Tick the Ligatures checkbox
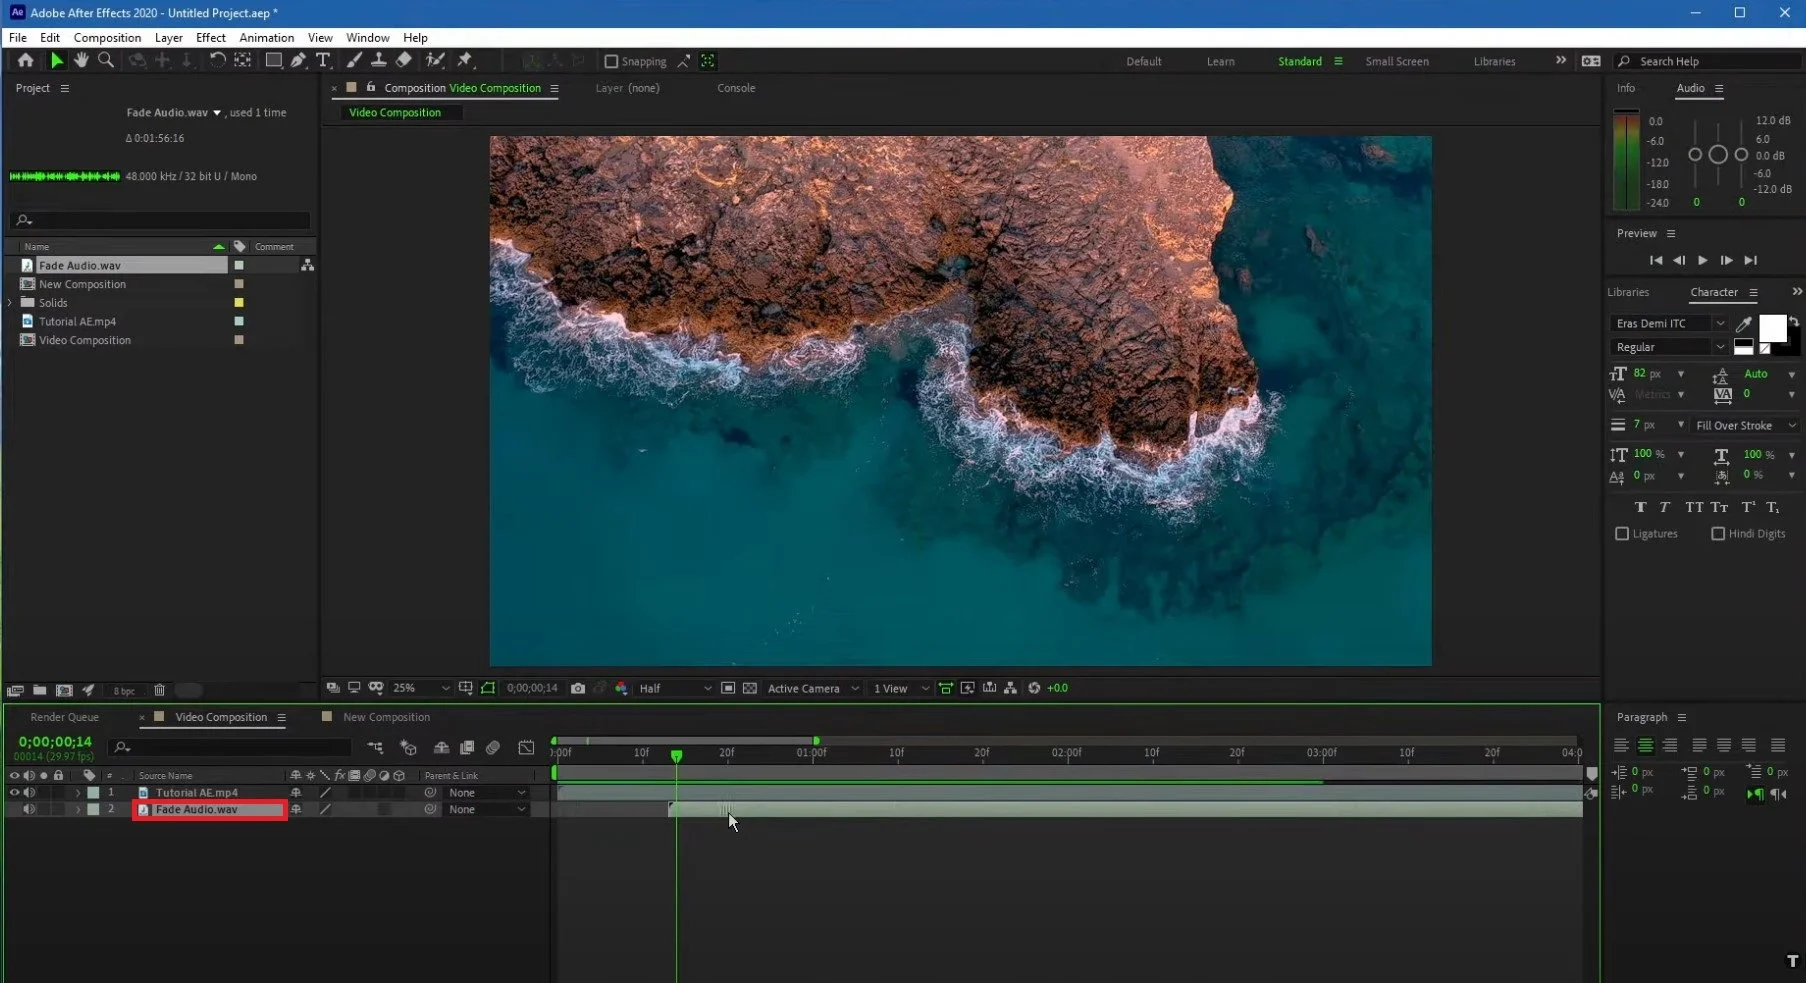The image size is (1806, 983). (x=1622, y=534)
